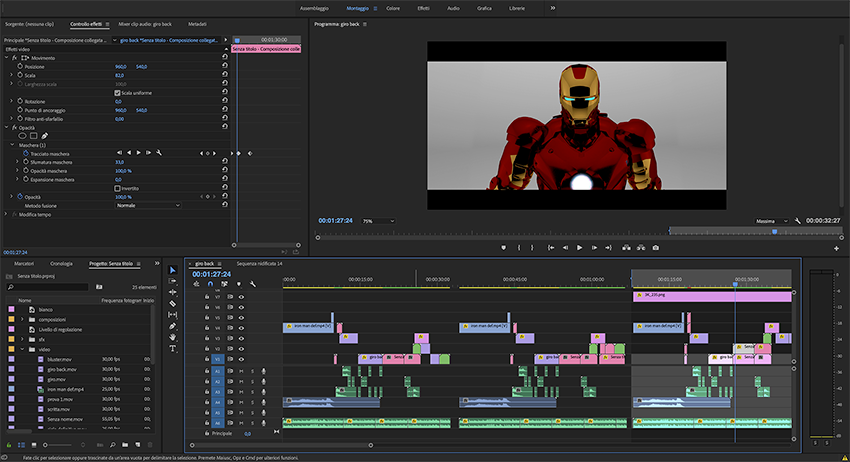
Task: Click the Program monitor playhead marker
Action: point(775,232)
